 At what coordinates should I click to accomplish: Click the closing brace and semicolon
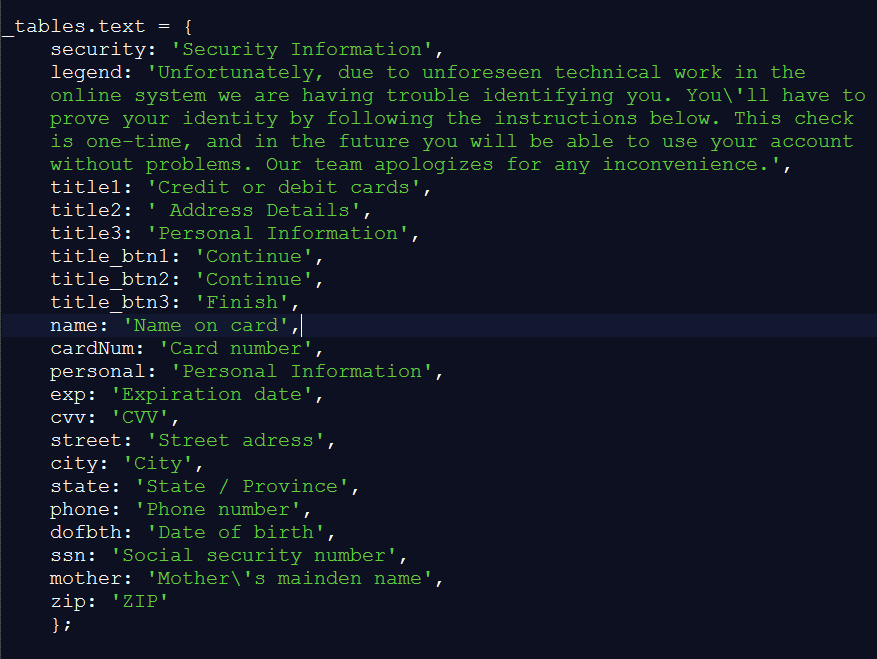tap(62, 624)
